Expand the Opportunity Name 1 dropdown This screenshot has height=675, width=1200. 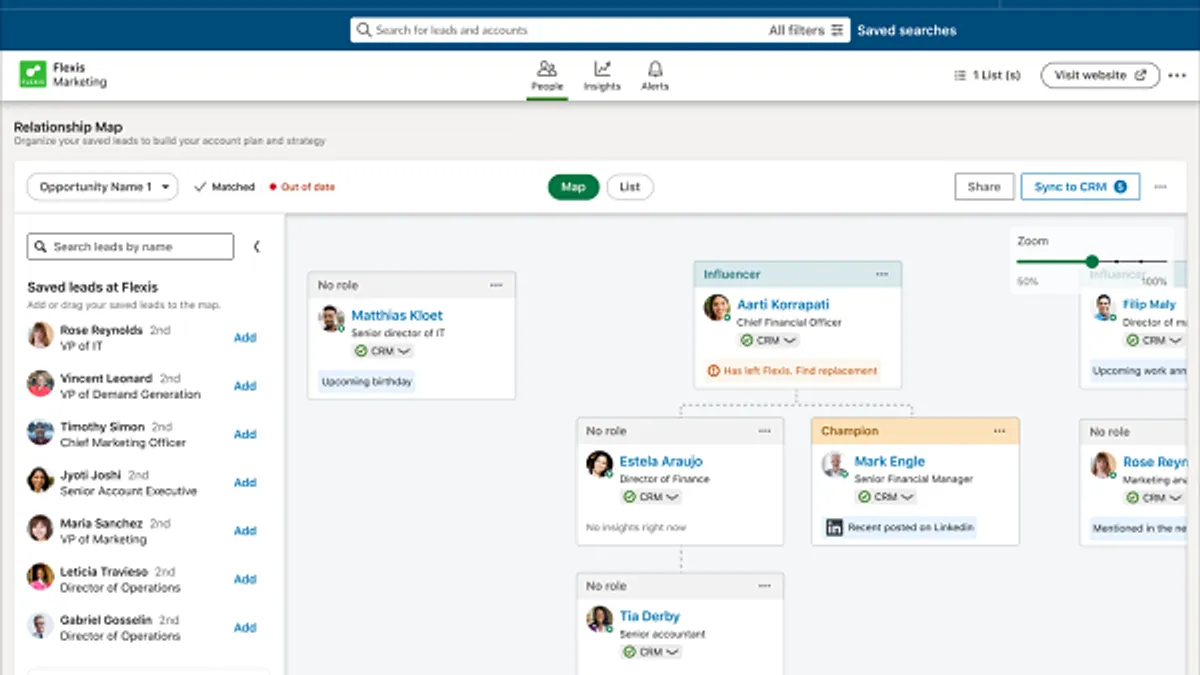(x=102, y=187)
